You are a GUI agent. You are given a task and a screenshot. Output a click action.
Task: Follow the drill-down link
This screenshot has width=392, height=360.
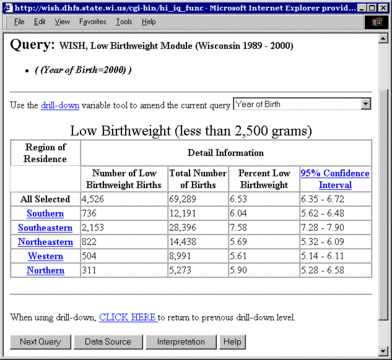tap(60, 105)
